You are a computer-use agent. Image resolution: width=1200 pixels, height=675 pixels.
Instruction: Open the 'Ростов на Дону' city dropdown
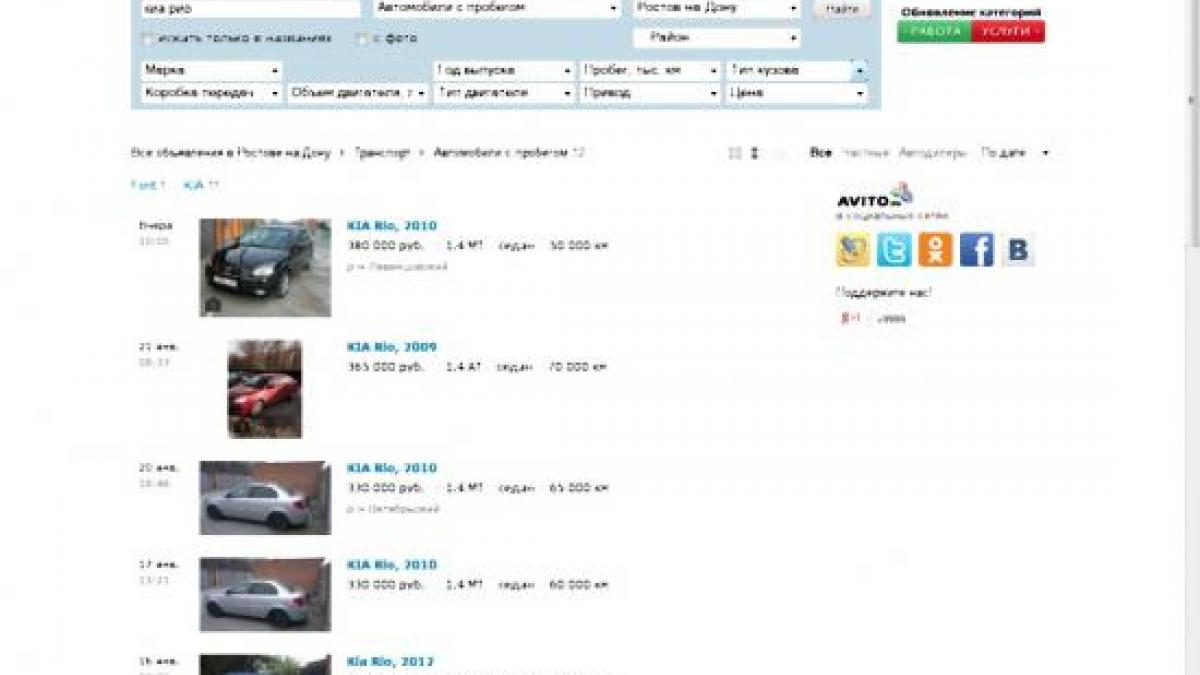717,8
